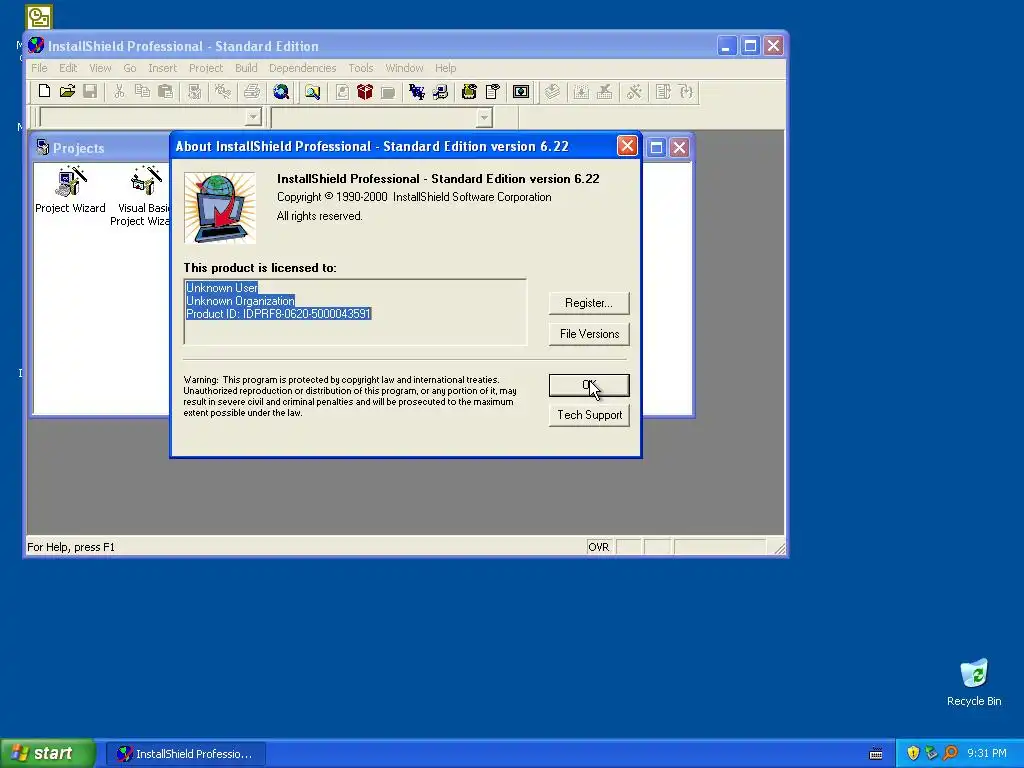This screenshot has width=1024, height=768.
Task: Click the Paste clipboard icon
Action: [165, 91]
